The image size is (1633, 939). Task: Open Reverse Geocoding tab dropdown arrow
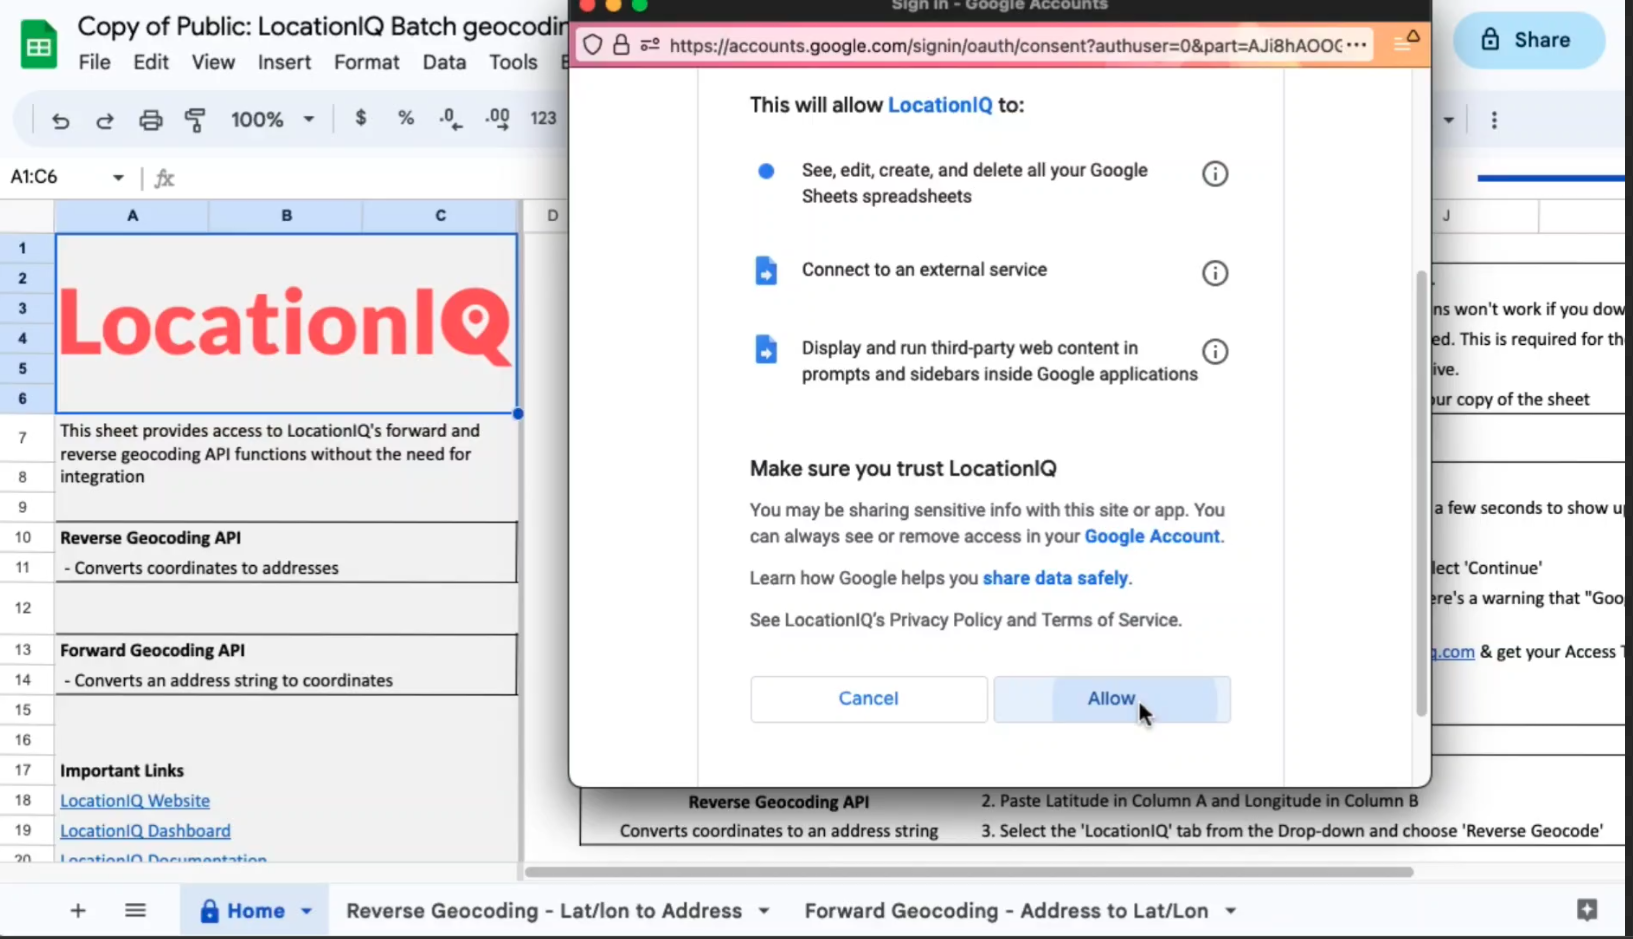(x=764, y=911)
